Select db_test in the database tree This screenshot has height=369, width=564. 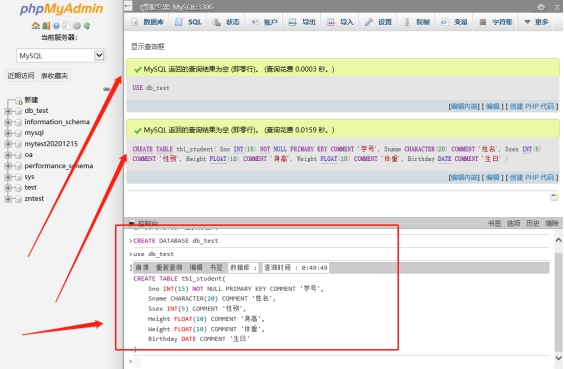point(36,111)
